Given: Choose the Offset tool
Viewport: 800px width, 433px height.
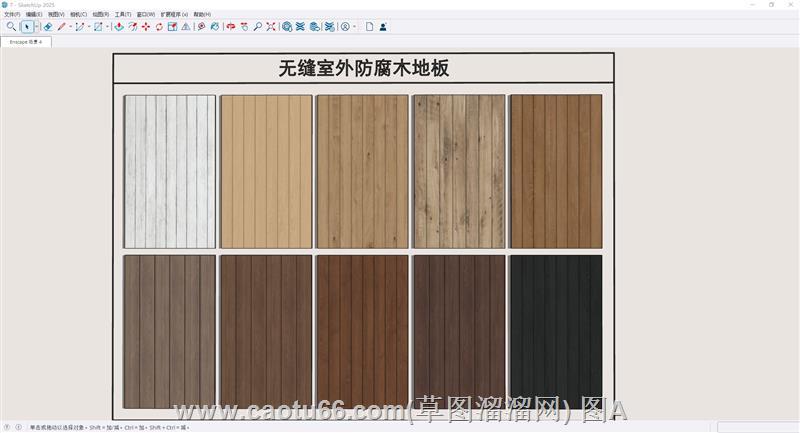Looking at the screenshot, I should [133, 27].
